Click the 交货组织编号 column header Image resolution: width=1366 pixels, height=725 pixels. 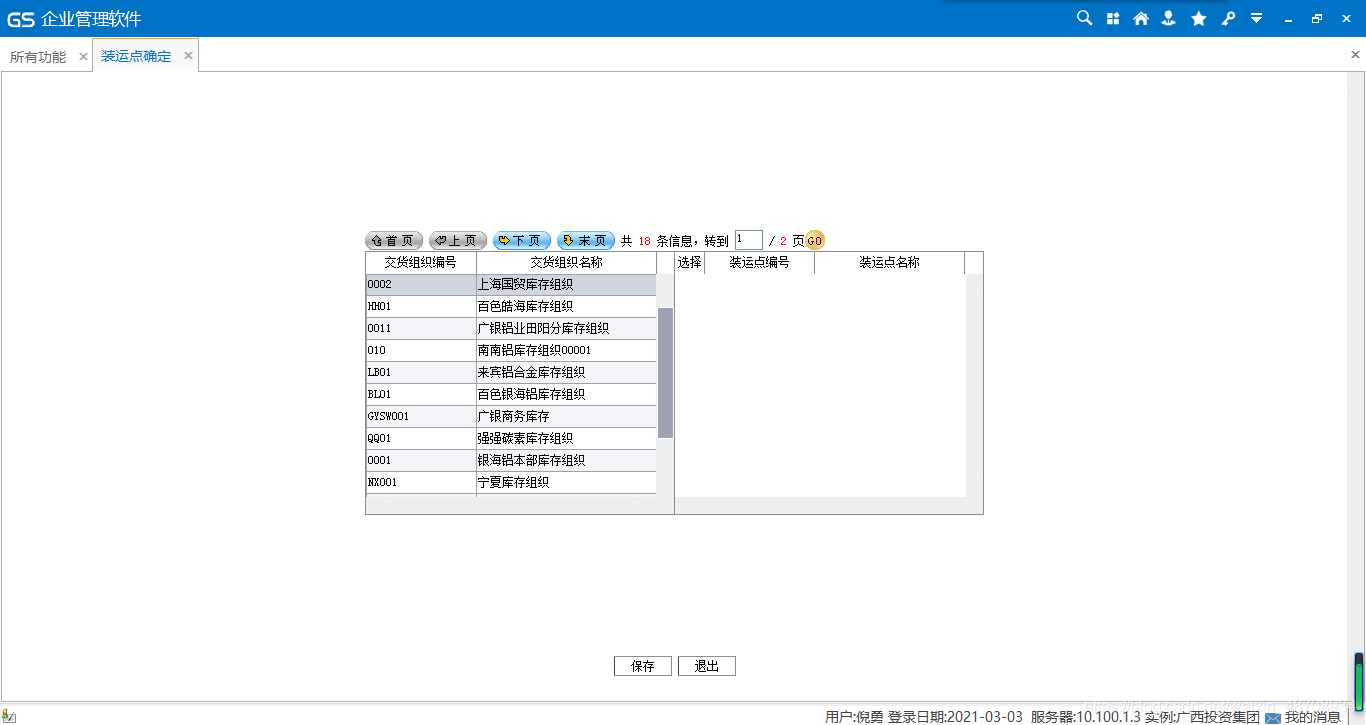(x=421, y=263)
